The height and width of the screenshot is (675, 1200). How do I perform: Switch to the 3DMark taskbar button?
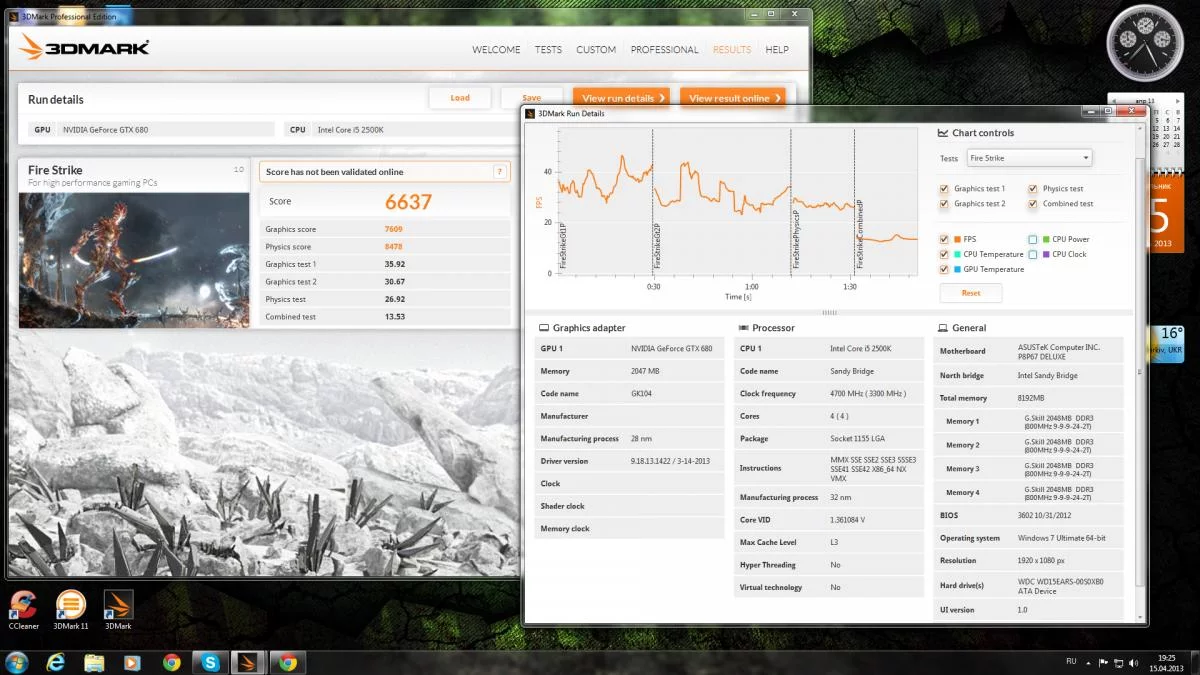point(248,662)
